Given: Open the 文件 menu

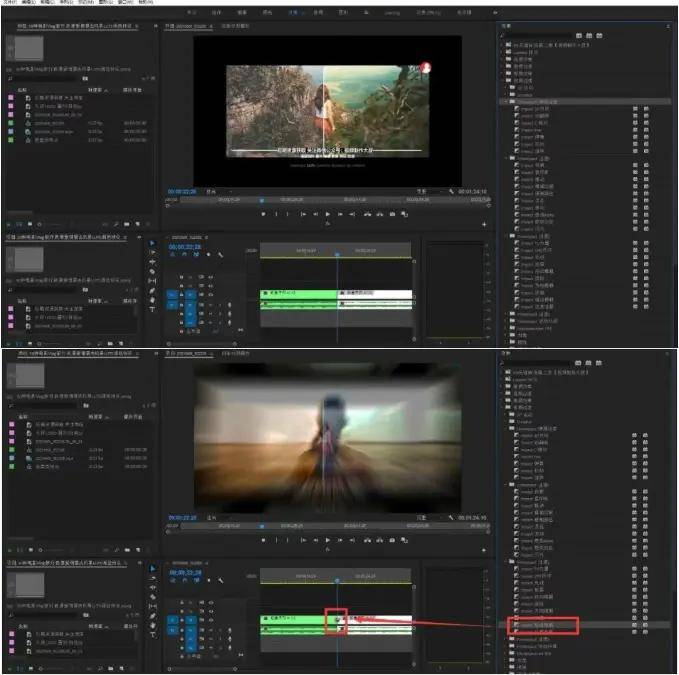Looking at the screenshot, I should tap(8, 3).
